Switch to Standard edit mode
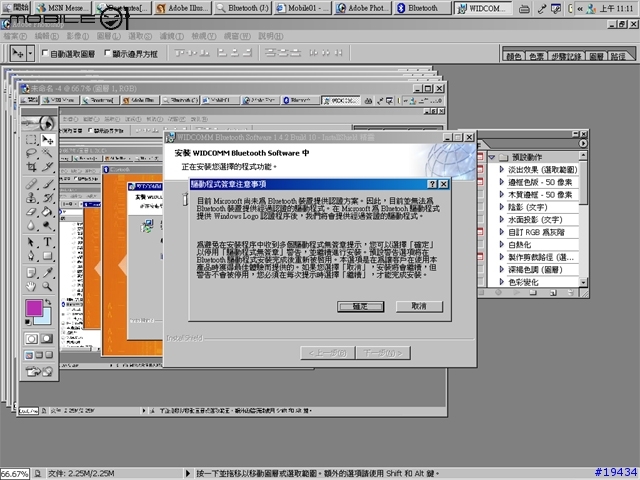Image resolution: width=640 pixels, height=480 pixels. [x=31, y=339]
